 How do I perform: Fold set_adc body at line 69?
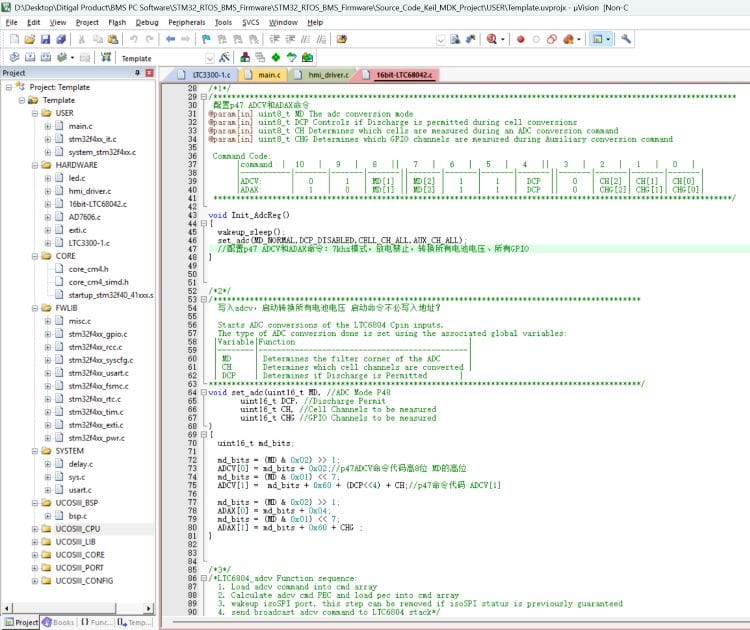coord(204,435)
